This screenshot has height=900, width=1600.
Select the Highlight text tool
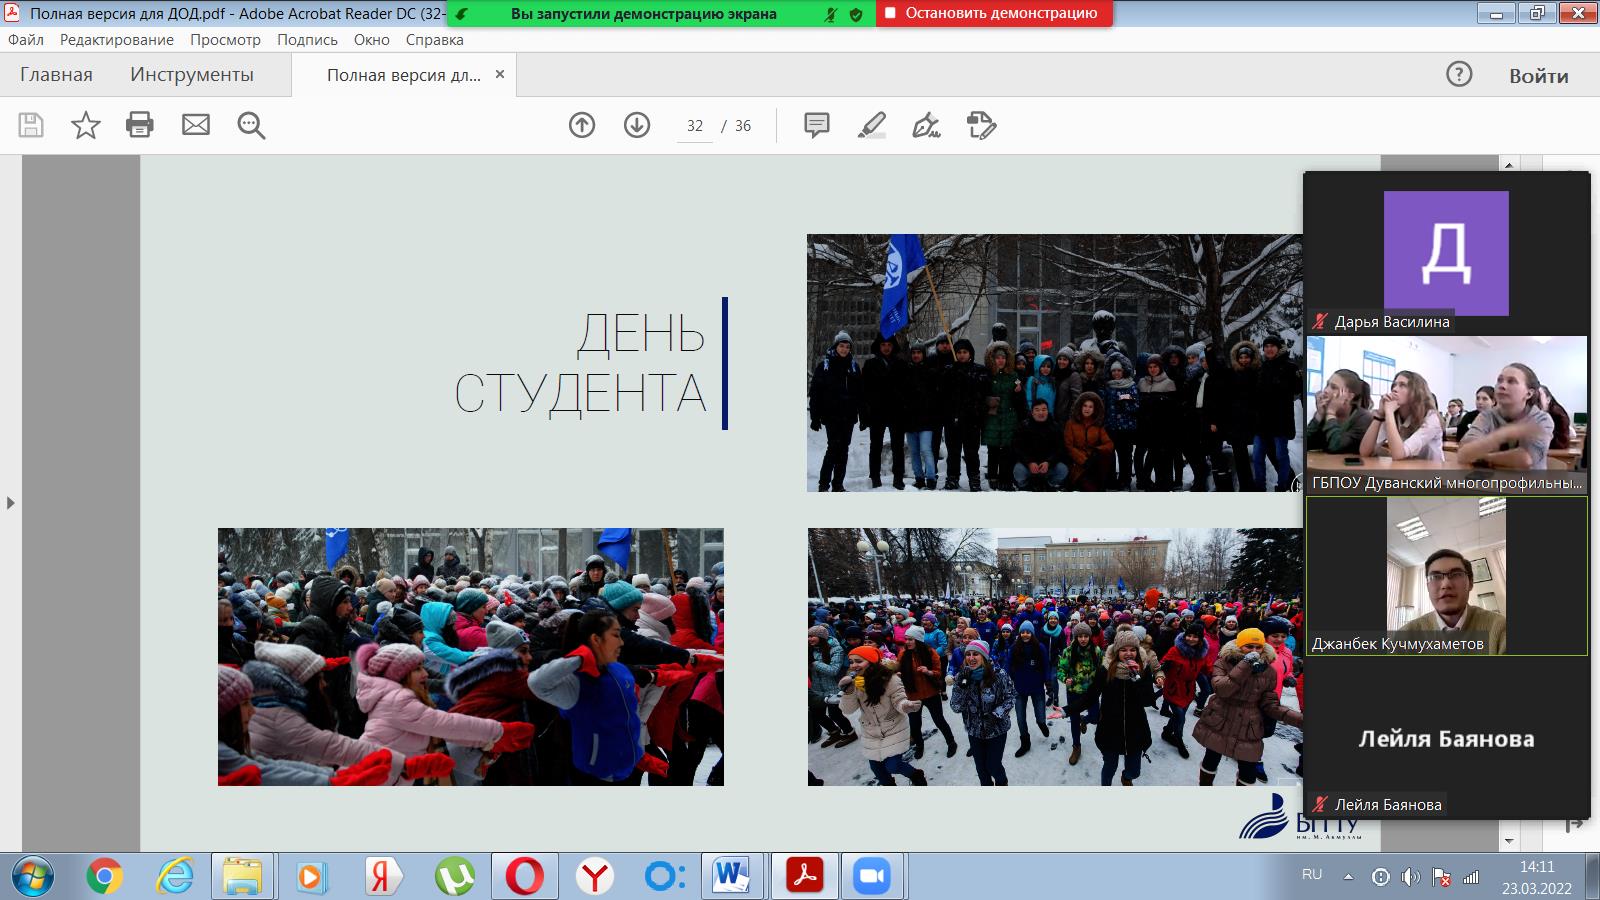click(x=872, y=126)
